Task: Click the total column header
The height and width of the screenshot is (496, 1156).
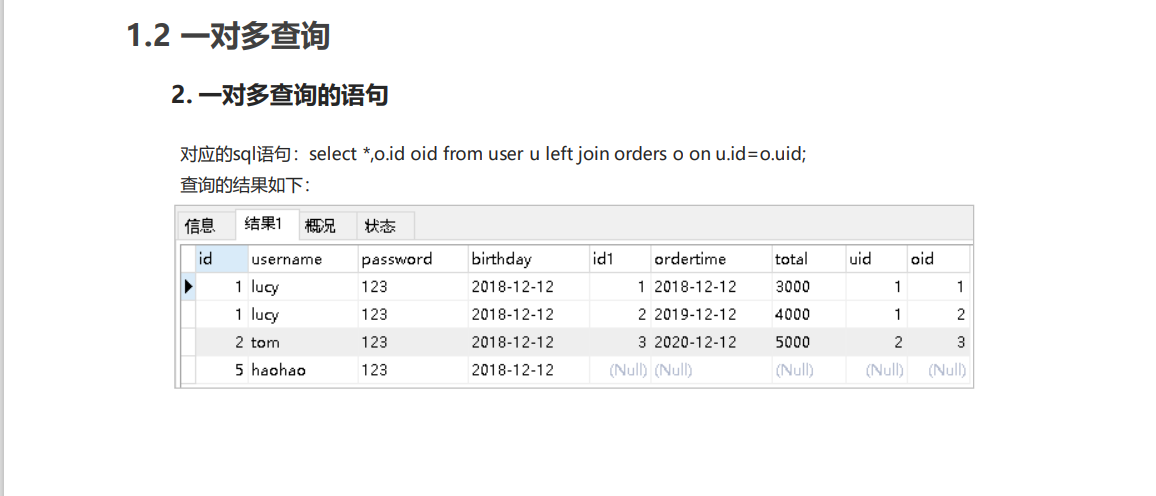Action: pyautogui.click(x=791, y=259)
